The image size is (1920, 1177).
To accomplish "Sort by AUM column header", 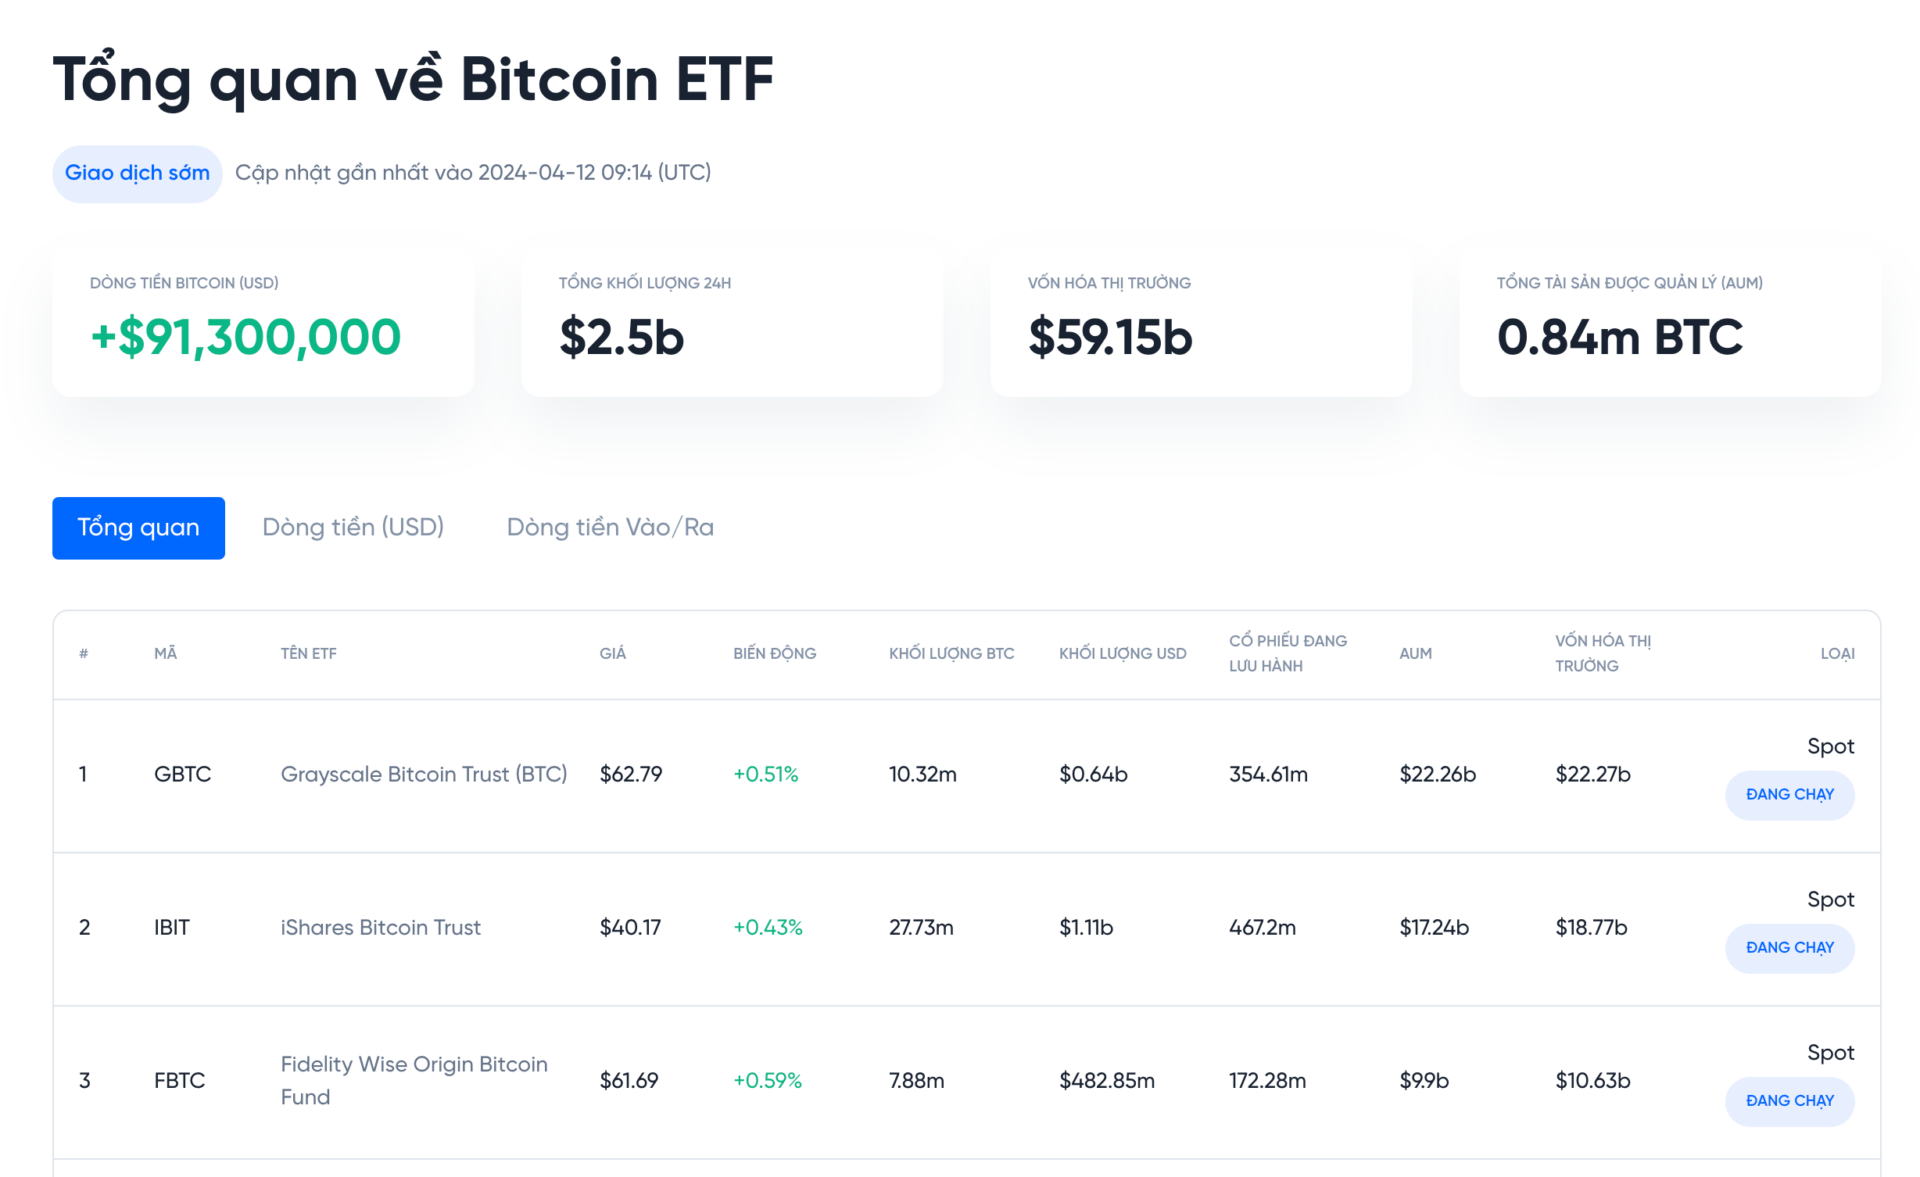I will 1415,653.
